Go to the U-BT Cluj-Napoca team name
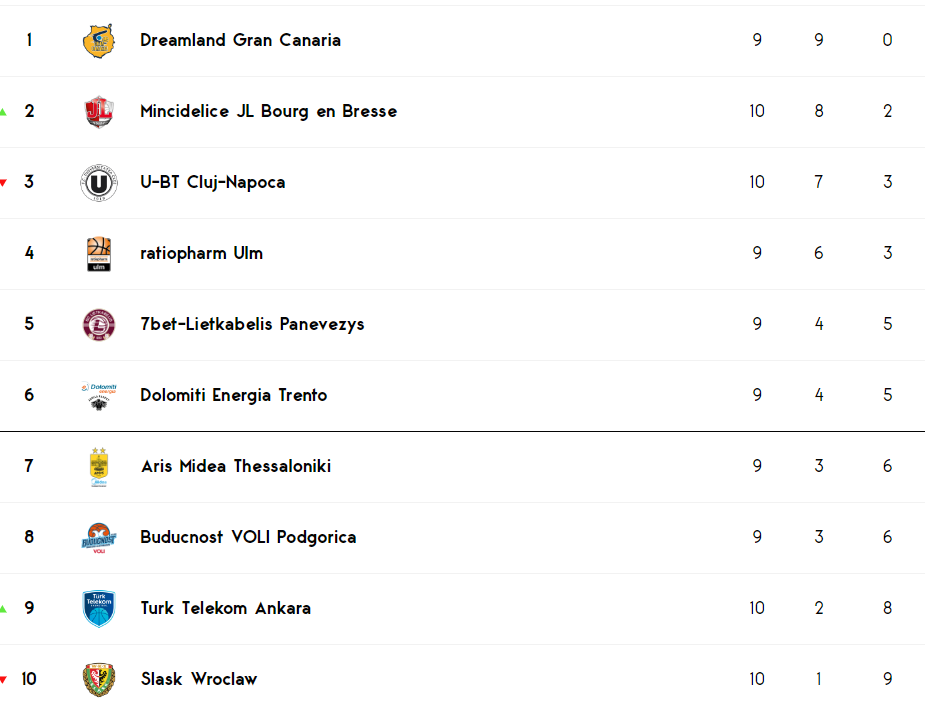The height and width of the screenshot is (711, 925). tap(212, 182)
